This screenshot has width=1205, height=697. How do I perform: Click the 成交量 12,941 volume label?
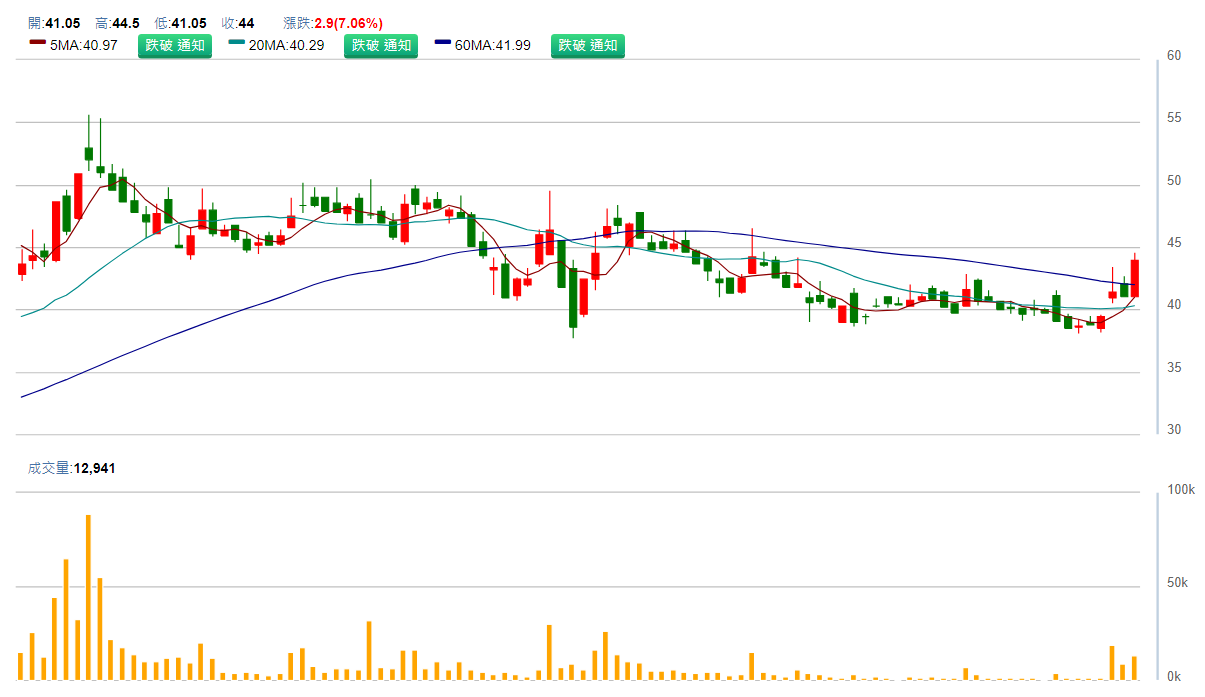click(71, 468)
